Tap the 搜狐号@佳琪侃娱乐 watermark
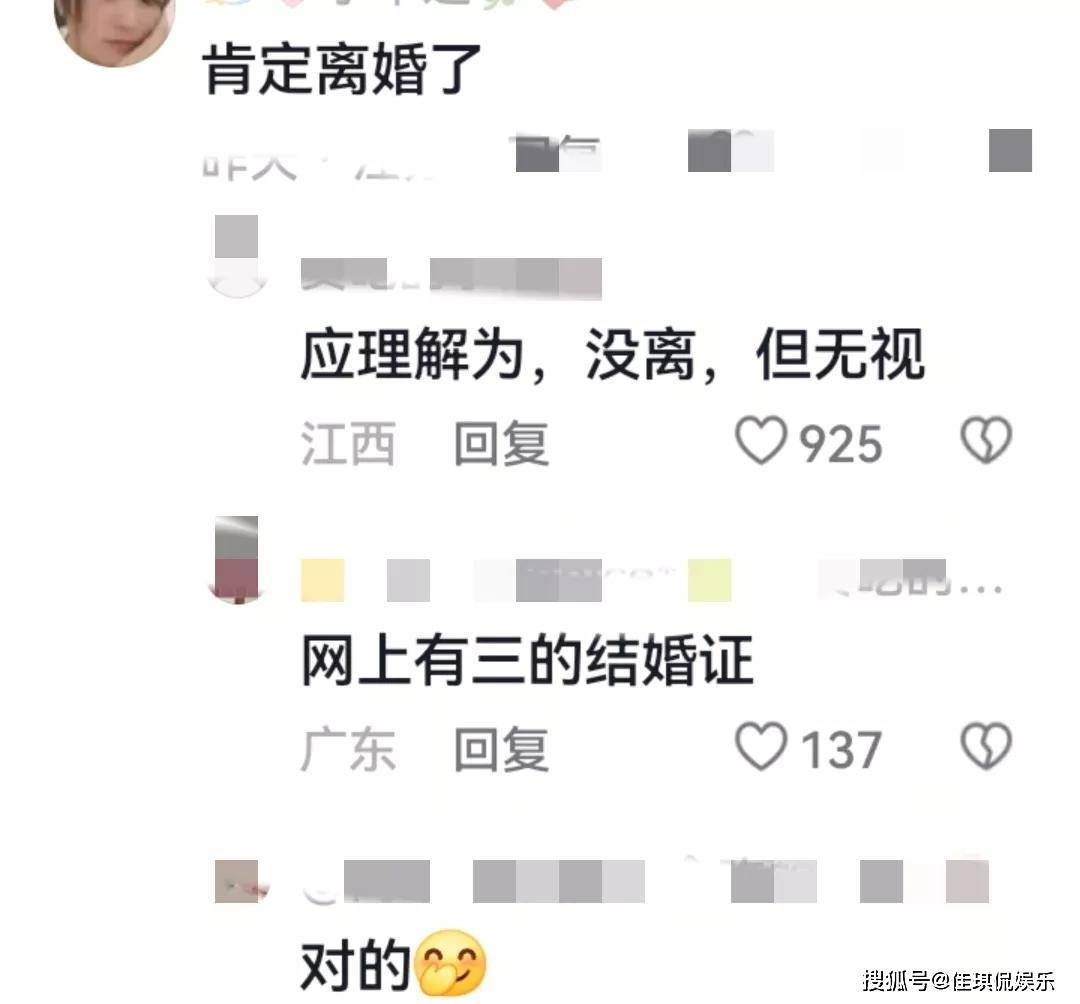Viewport: 1080px width, 1004px height. coord(958,979)
